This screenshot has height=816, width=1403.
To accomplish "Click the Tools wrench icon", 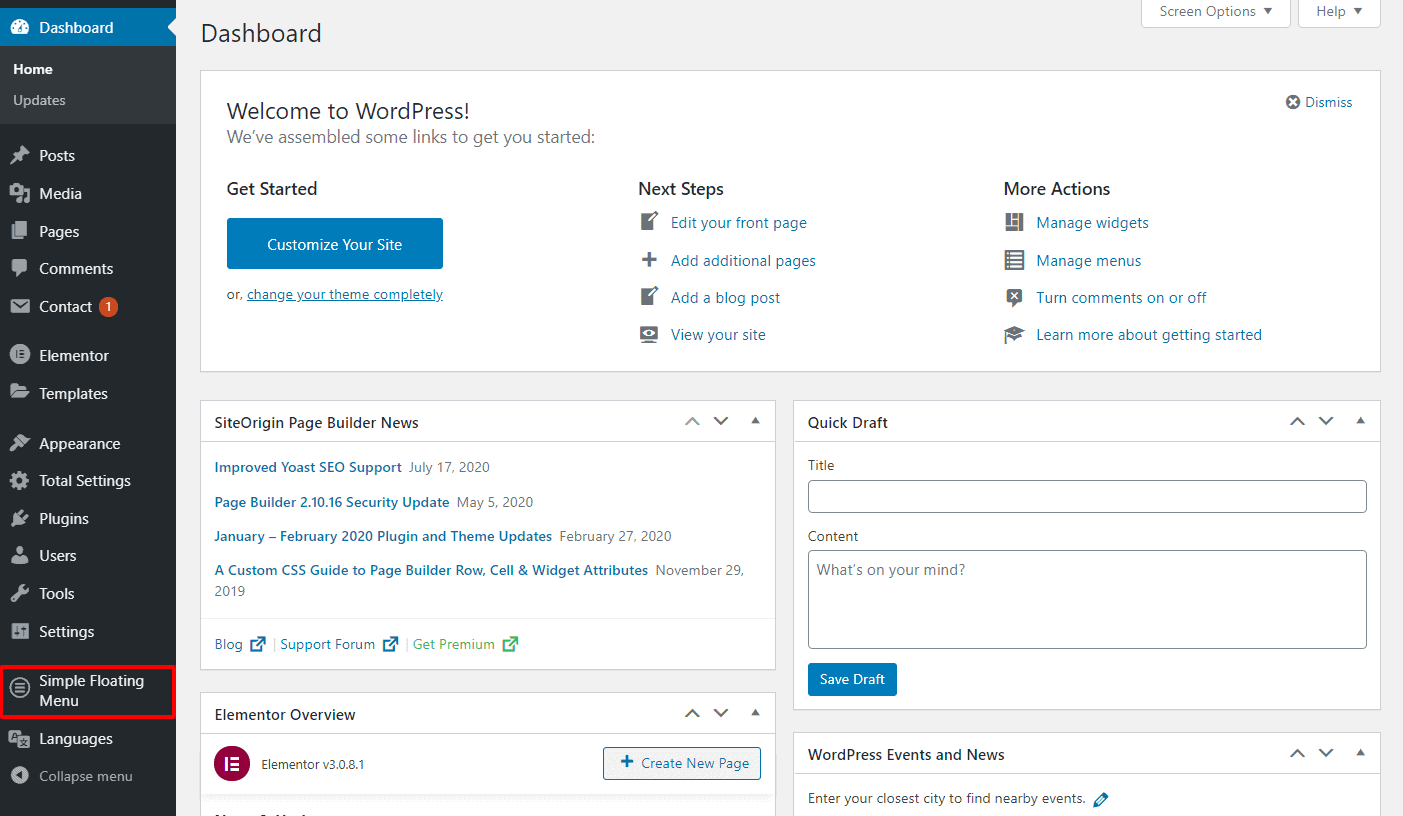I will point(20,594).
